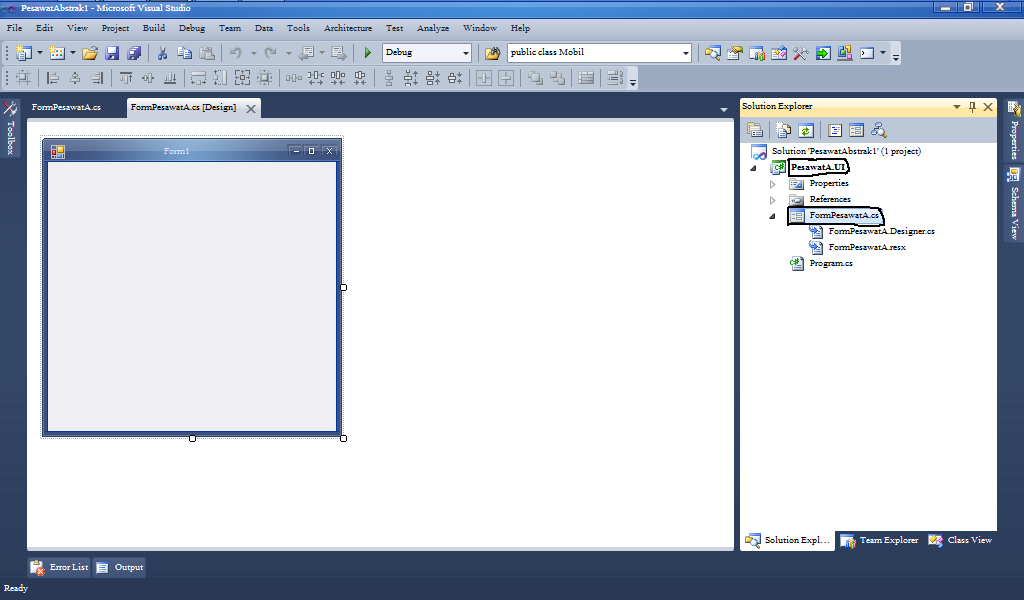Click the Redo arrow icon
Viewport: 1024px width, 600px height.
coord(270,53)
